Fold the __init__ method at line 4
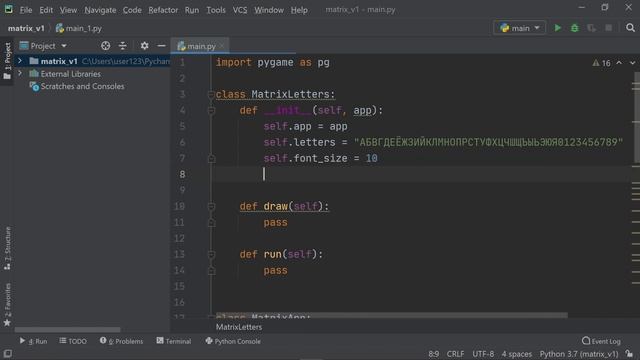640x360 pixels. [x=211, y=110]
